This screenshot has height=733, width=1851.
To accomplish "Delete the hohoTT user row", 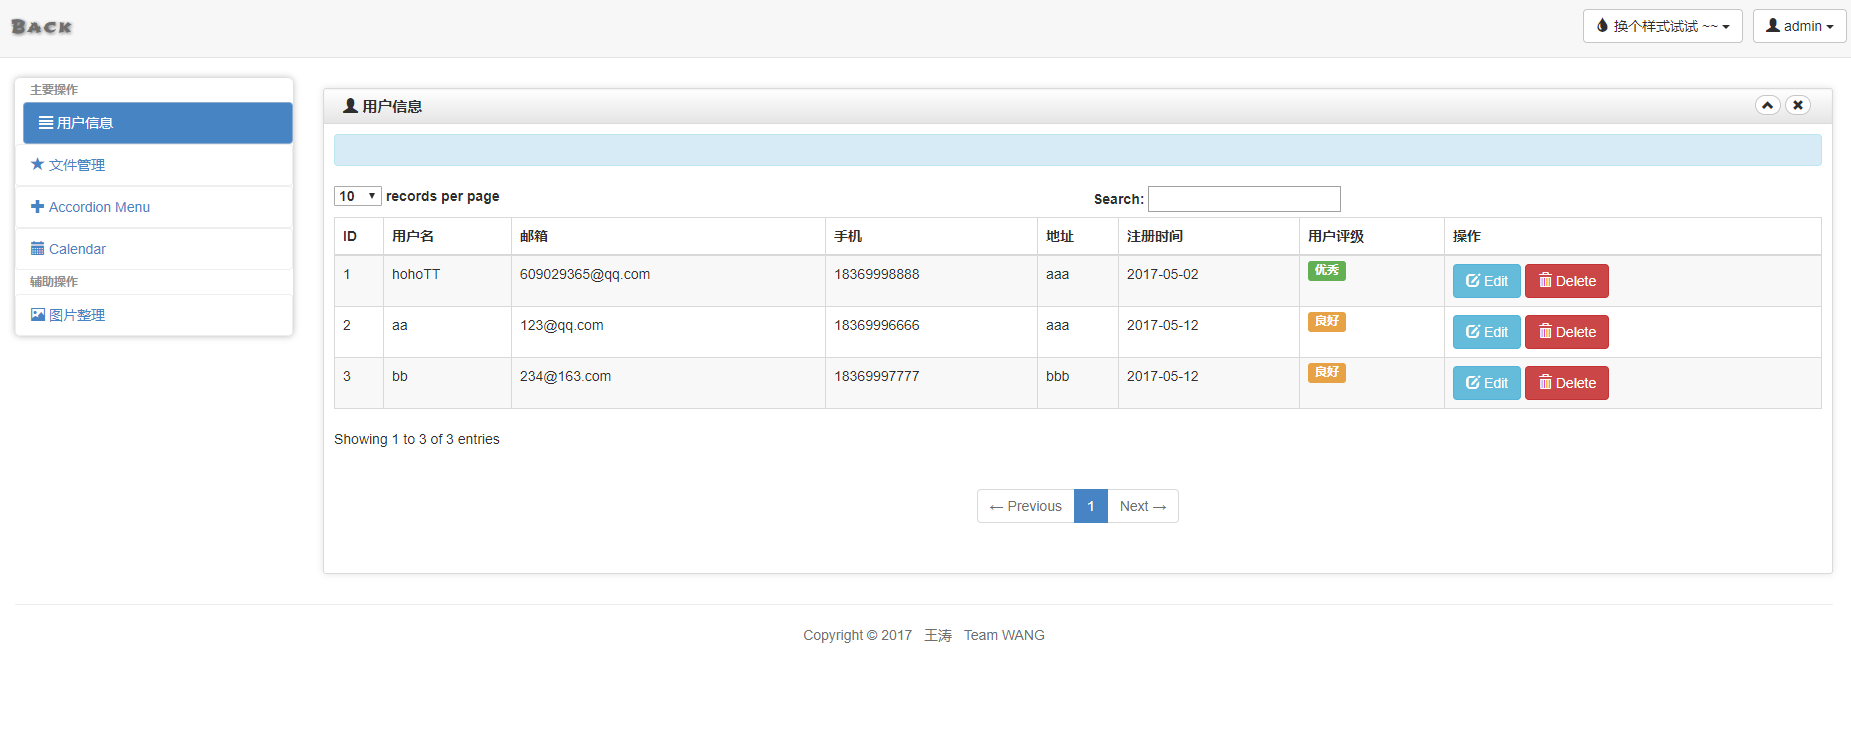I will [x=1566, y=281].
